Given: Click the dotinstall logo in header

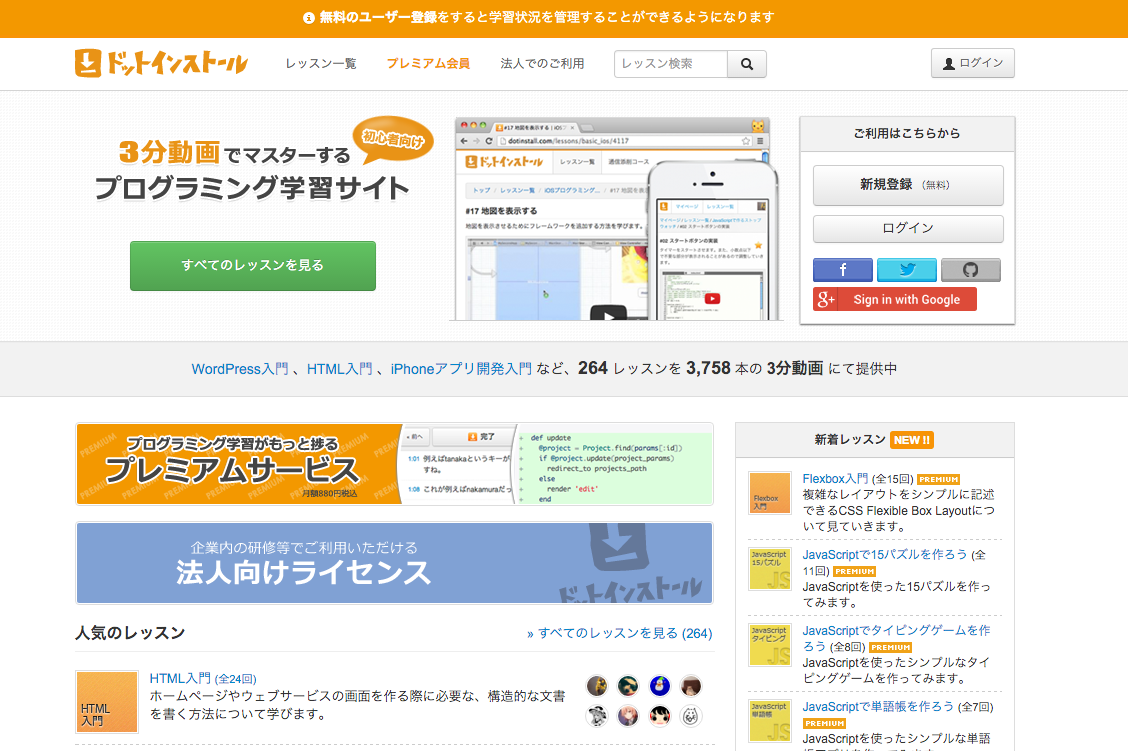Looking at the screenshot, I should coord(161,63).
